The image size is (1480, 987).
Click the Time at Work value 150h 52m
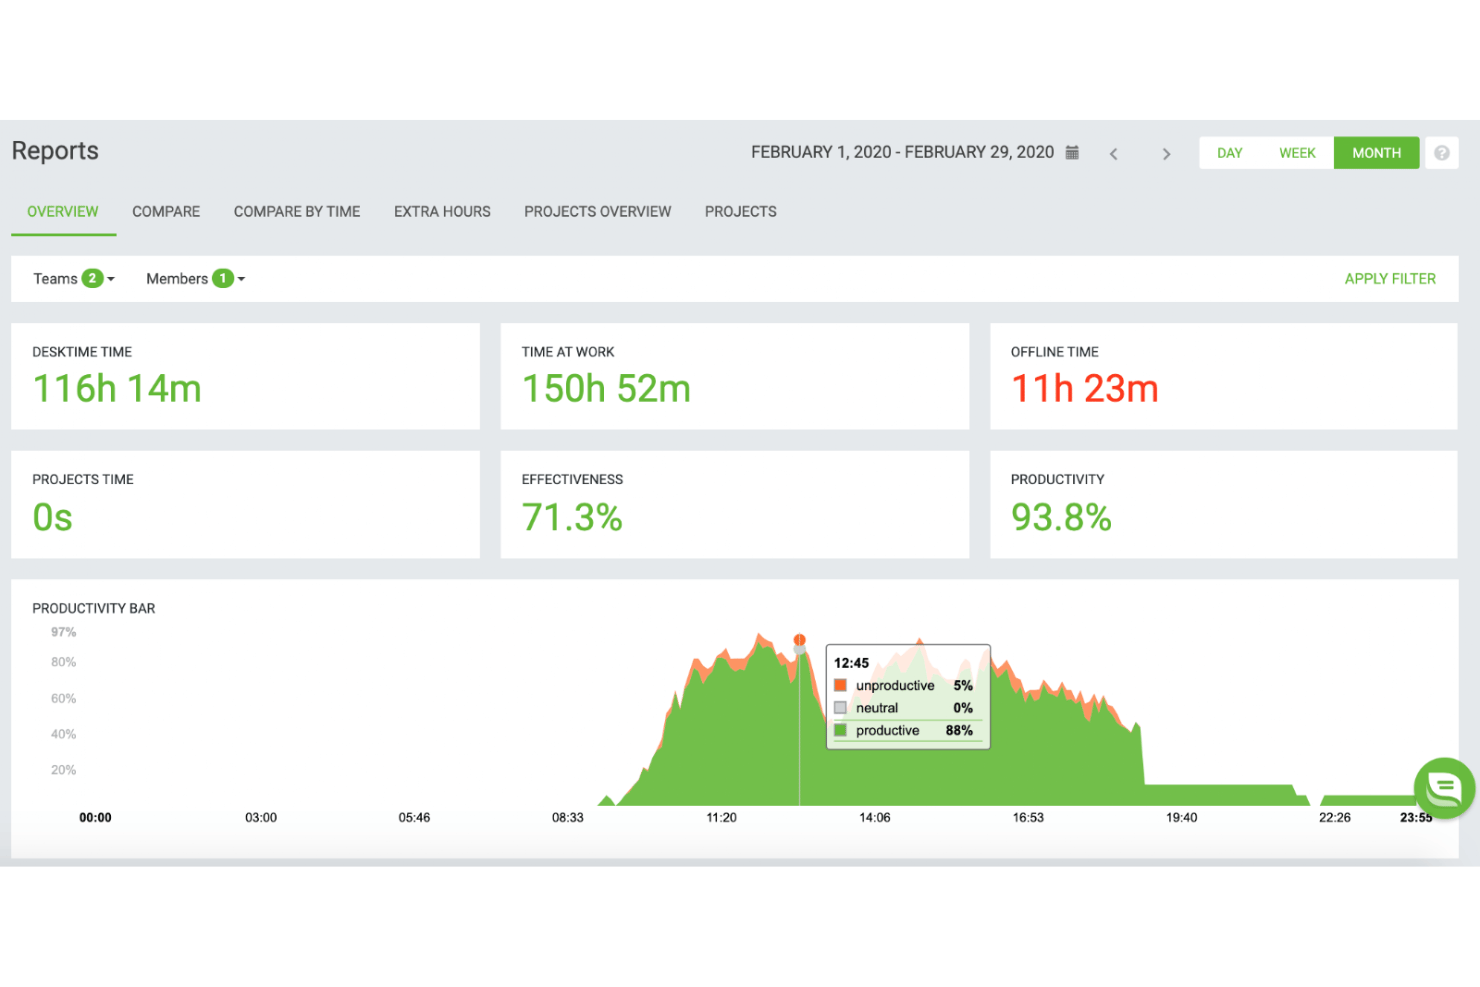click(606, 389)
